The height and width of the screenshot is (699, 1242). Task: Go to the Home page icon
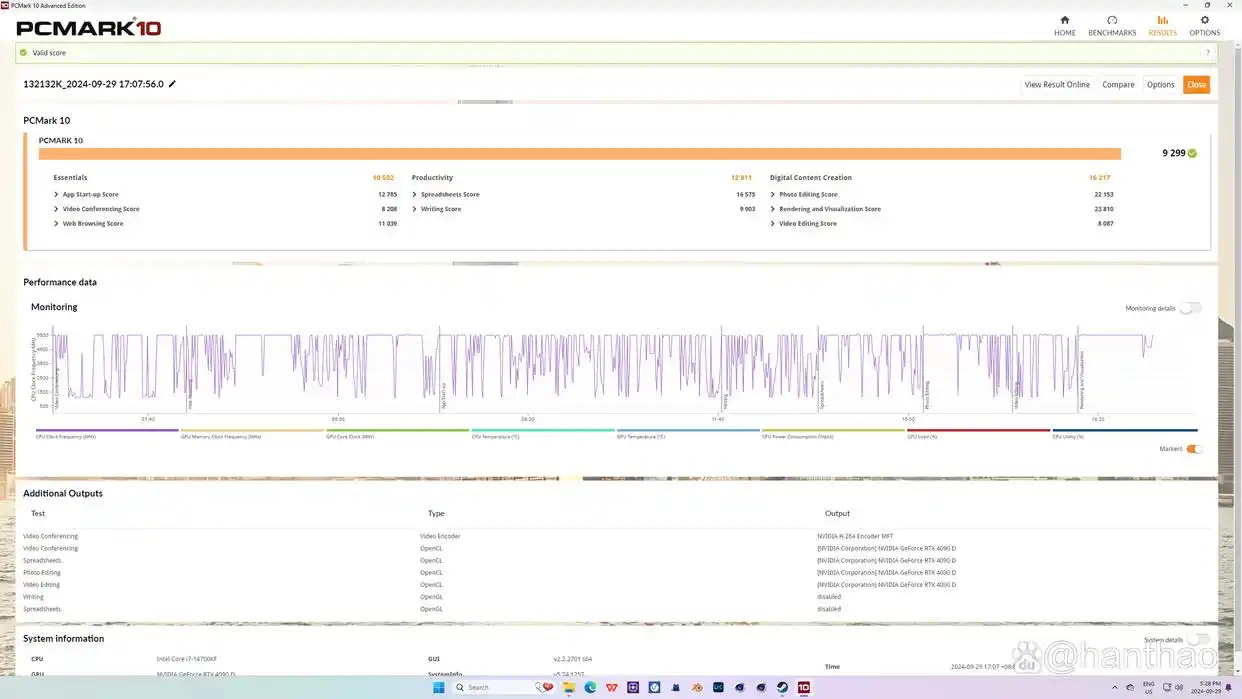(1064, 25)
